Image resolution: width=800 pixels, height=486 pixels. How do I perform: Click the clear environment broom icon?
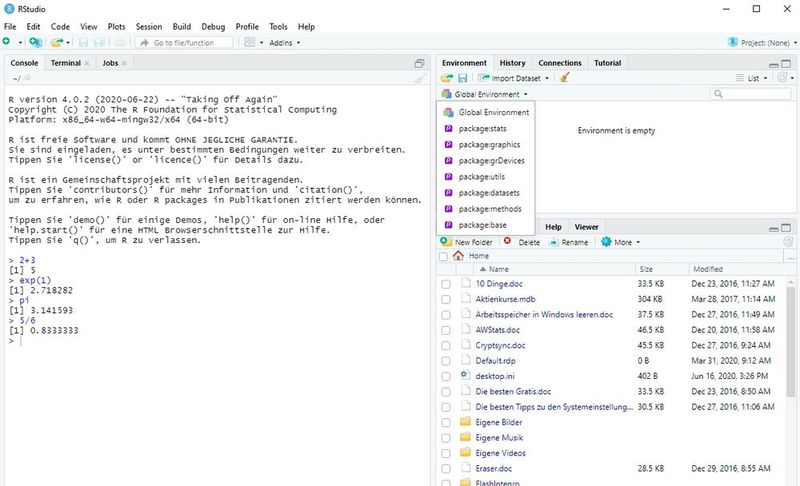[x=564, y=78]
